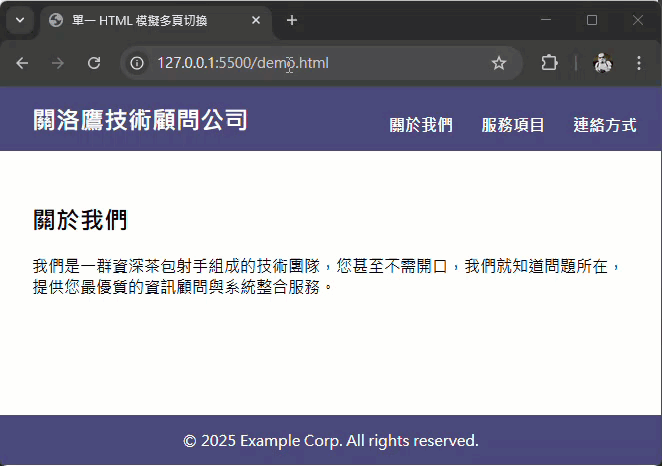Go to the 服務項目 navigation link
Screen dimensions: 662x466
513,125
